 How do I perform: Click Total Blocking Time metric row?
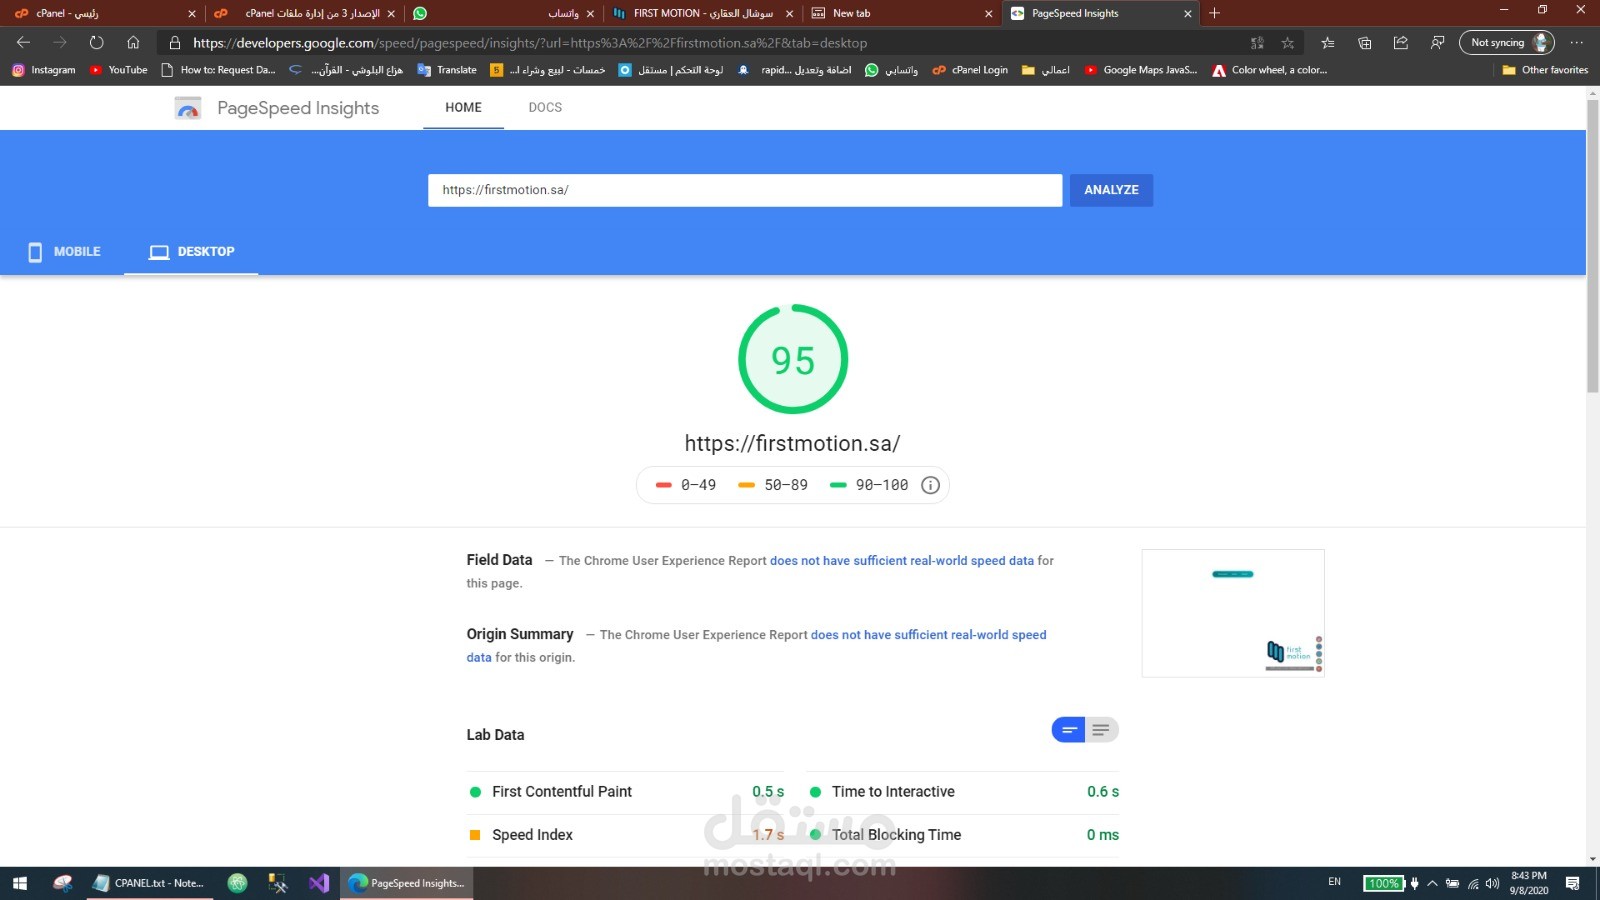coord(963,835)
